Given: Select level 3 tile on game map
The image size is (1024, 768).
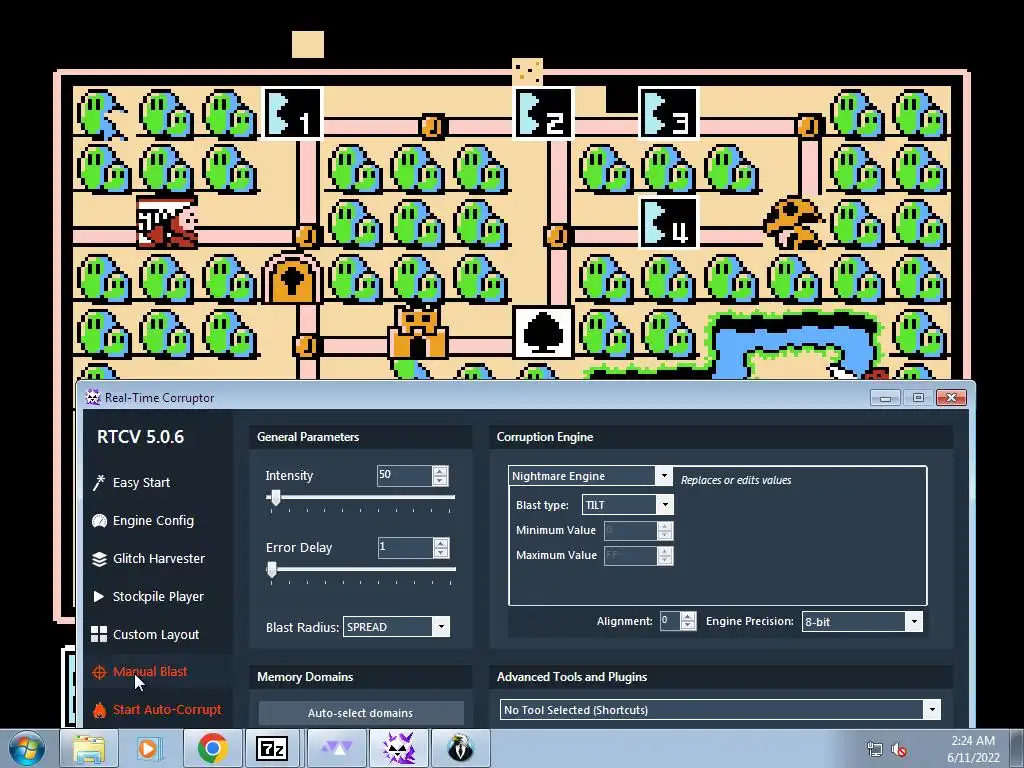Looking at the screenshot, I should pyautogui.click(x=669, y=114).
